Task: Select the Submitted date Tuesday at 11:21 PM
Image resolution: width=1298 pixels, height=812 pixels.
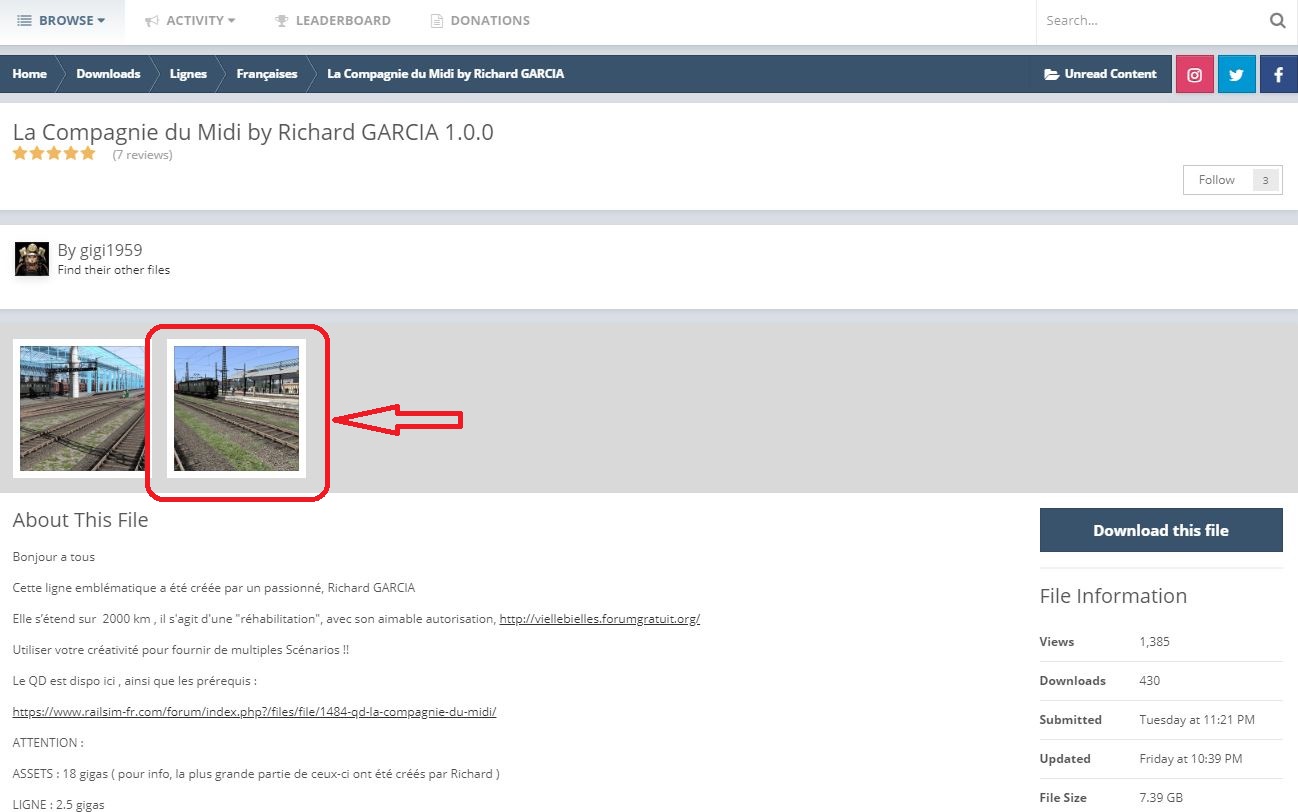Action: pyautogui.click(x=1197, y=720)
